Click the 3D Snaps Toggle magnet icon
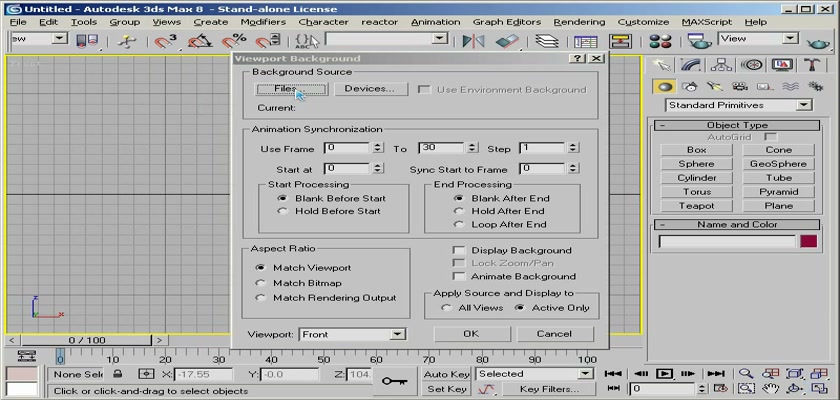 [165, 41]
